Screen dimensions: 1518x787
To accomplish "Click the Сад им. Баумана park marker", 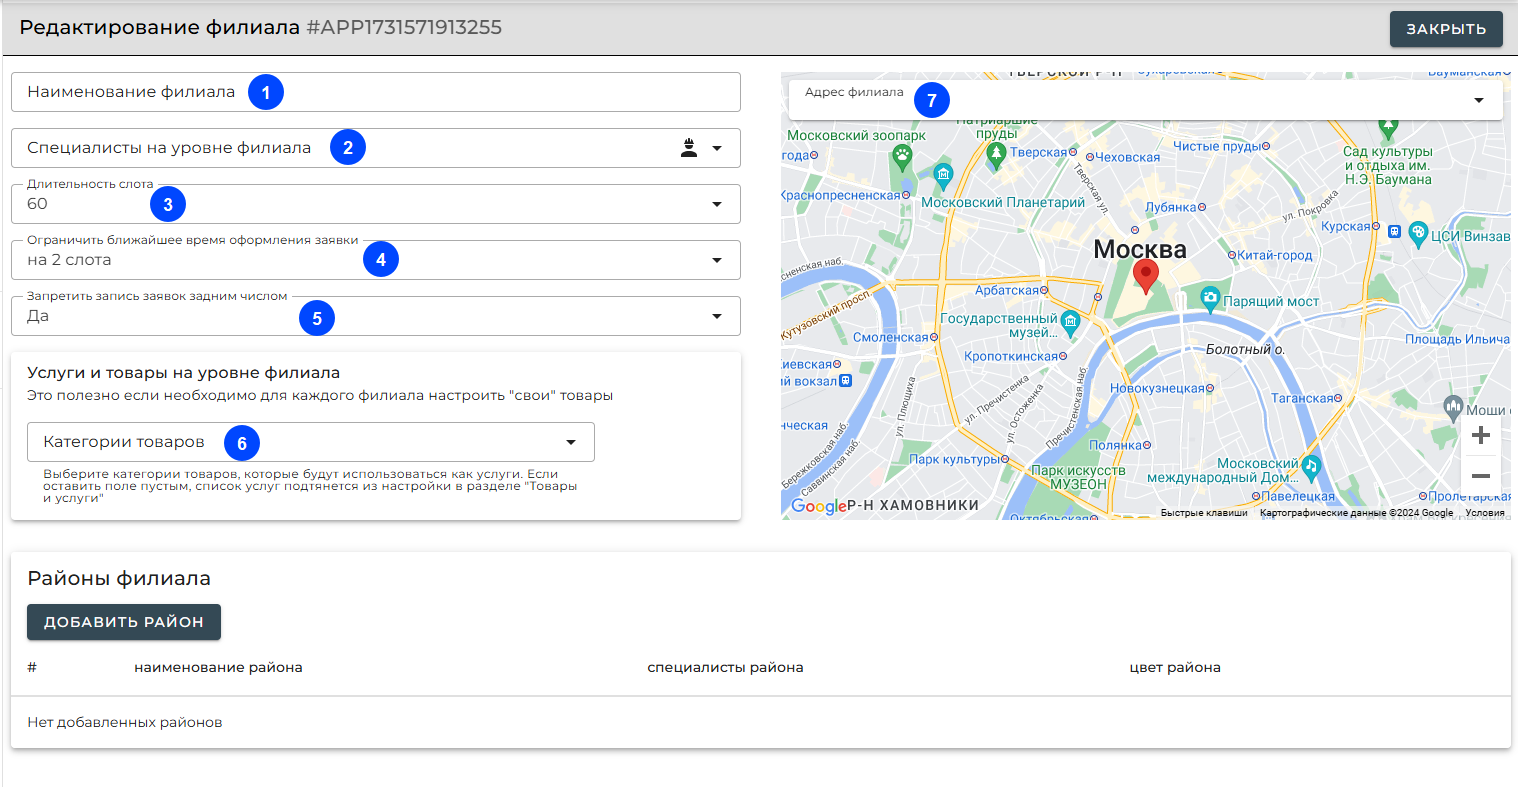I will [1388, 127].
